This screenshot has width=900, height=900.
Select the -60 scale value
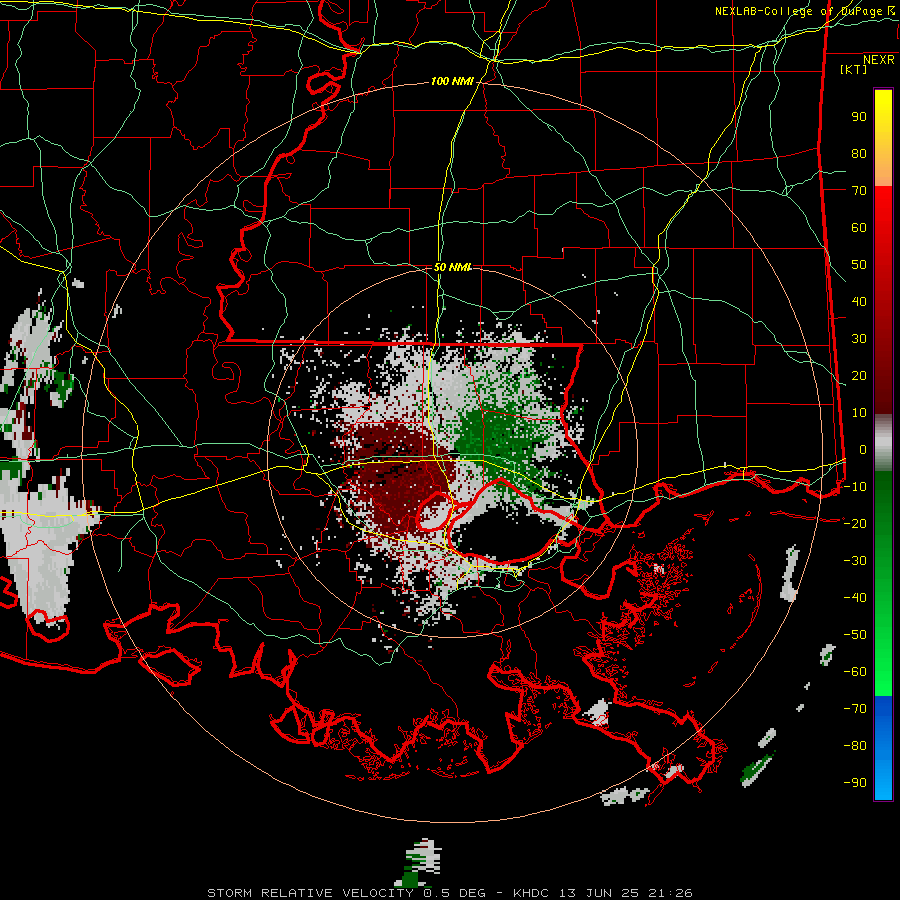[855, 672]
